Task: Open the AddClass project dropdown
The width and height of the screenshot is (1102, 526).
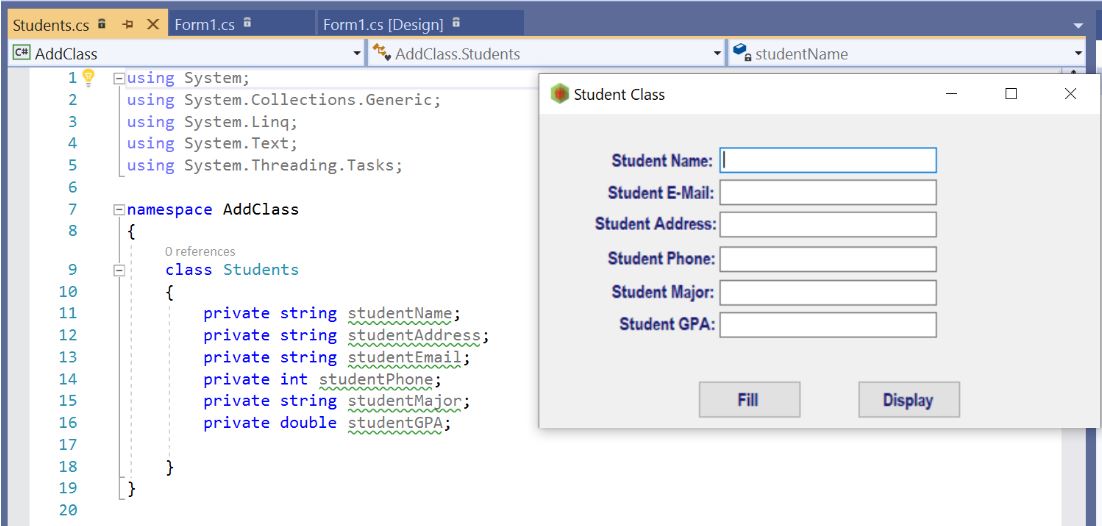Action: point(356,53)
